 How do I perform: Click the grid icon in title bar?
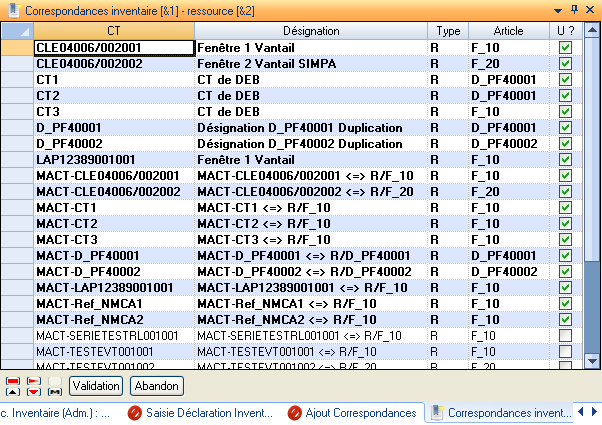coord(11,9)
